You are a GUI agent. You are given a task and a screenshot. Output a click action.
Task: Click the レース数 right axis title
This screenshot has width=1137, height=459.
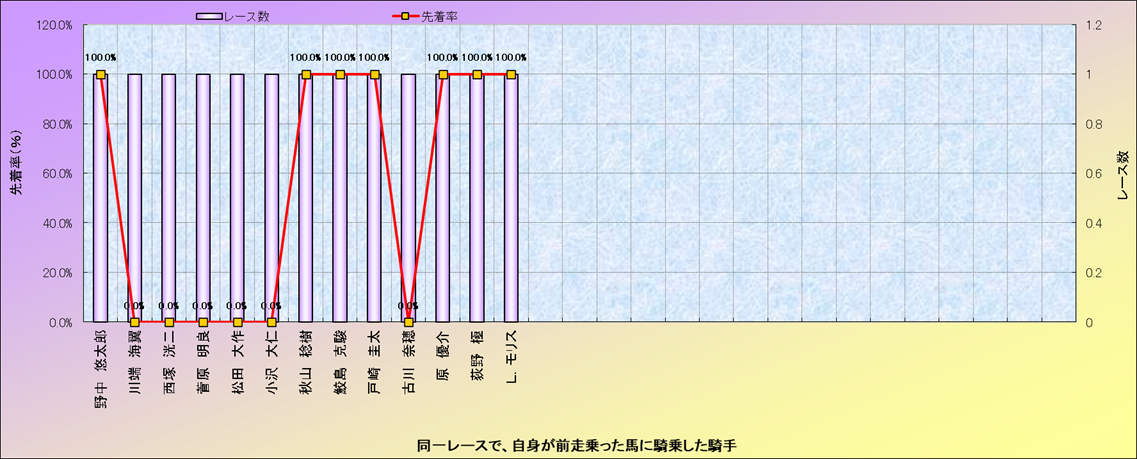click(1122, 173)
